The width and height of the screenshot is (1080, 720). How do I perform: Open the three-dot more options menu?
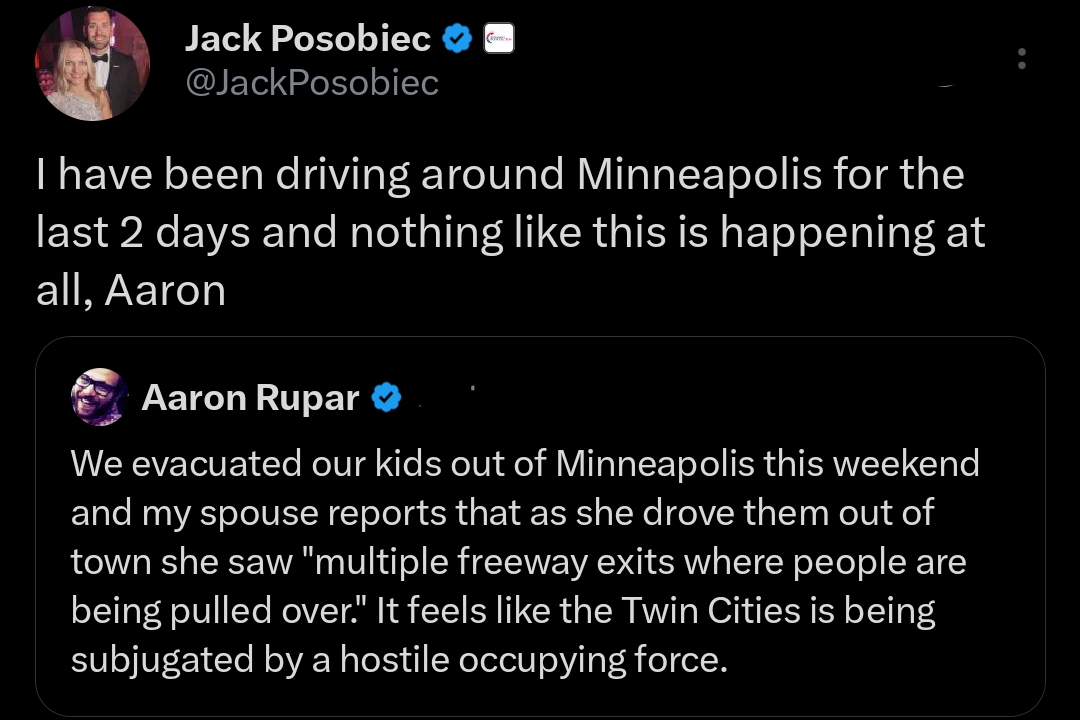click(x=1021, y=59)
